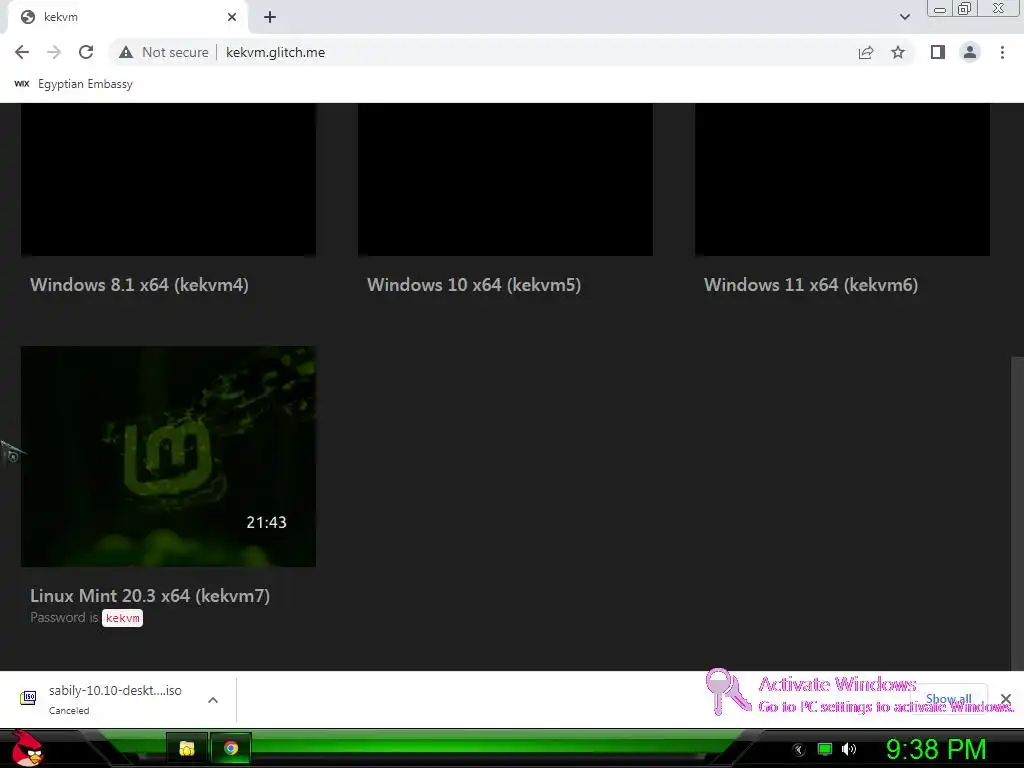Click the address bar URL kekvm.glitch.me
Image resolution: width=1024 pixels, height=768 pixels.
click(276, 52)
